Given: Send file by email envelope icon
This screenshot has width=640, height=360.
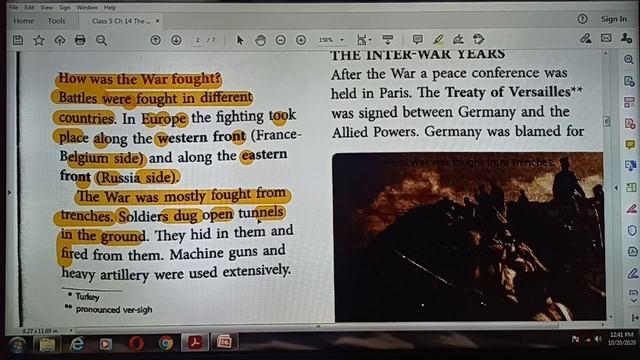Looking at the screenshot, I should (x=606, y=38).
